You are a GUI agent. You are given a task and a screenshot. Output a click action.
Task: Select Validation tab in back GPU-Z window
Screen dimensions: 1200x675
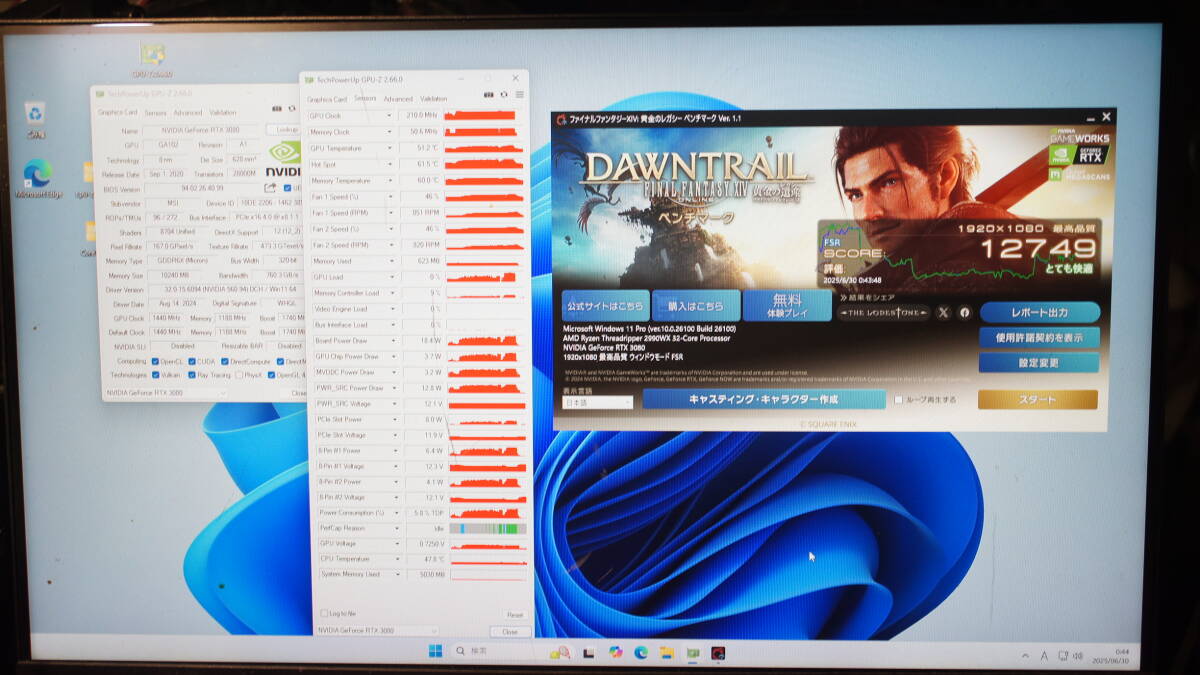pos(223,113)
